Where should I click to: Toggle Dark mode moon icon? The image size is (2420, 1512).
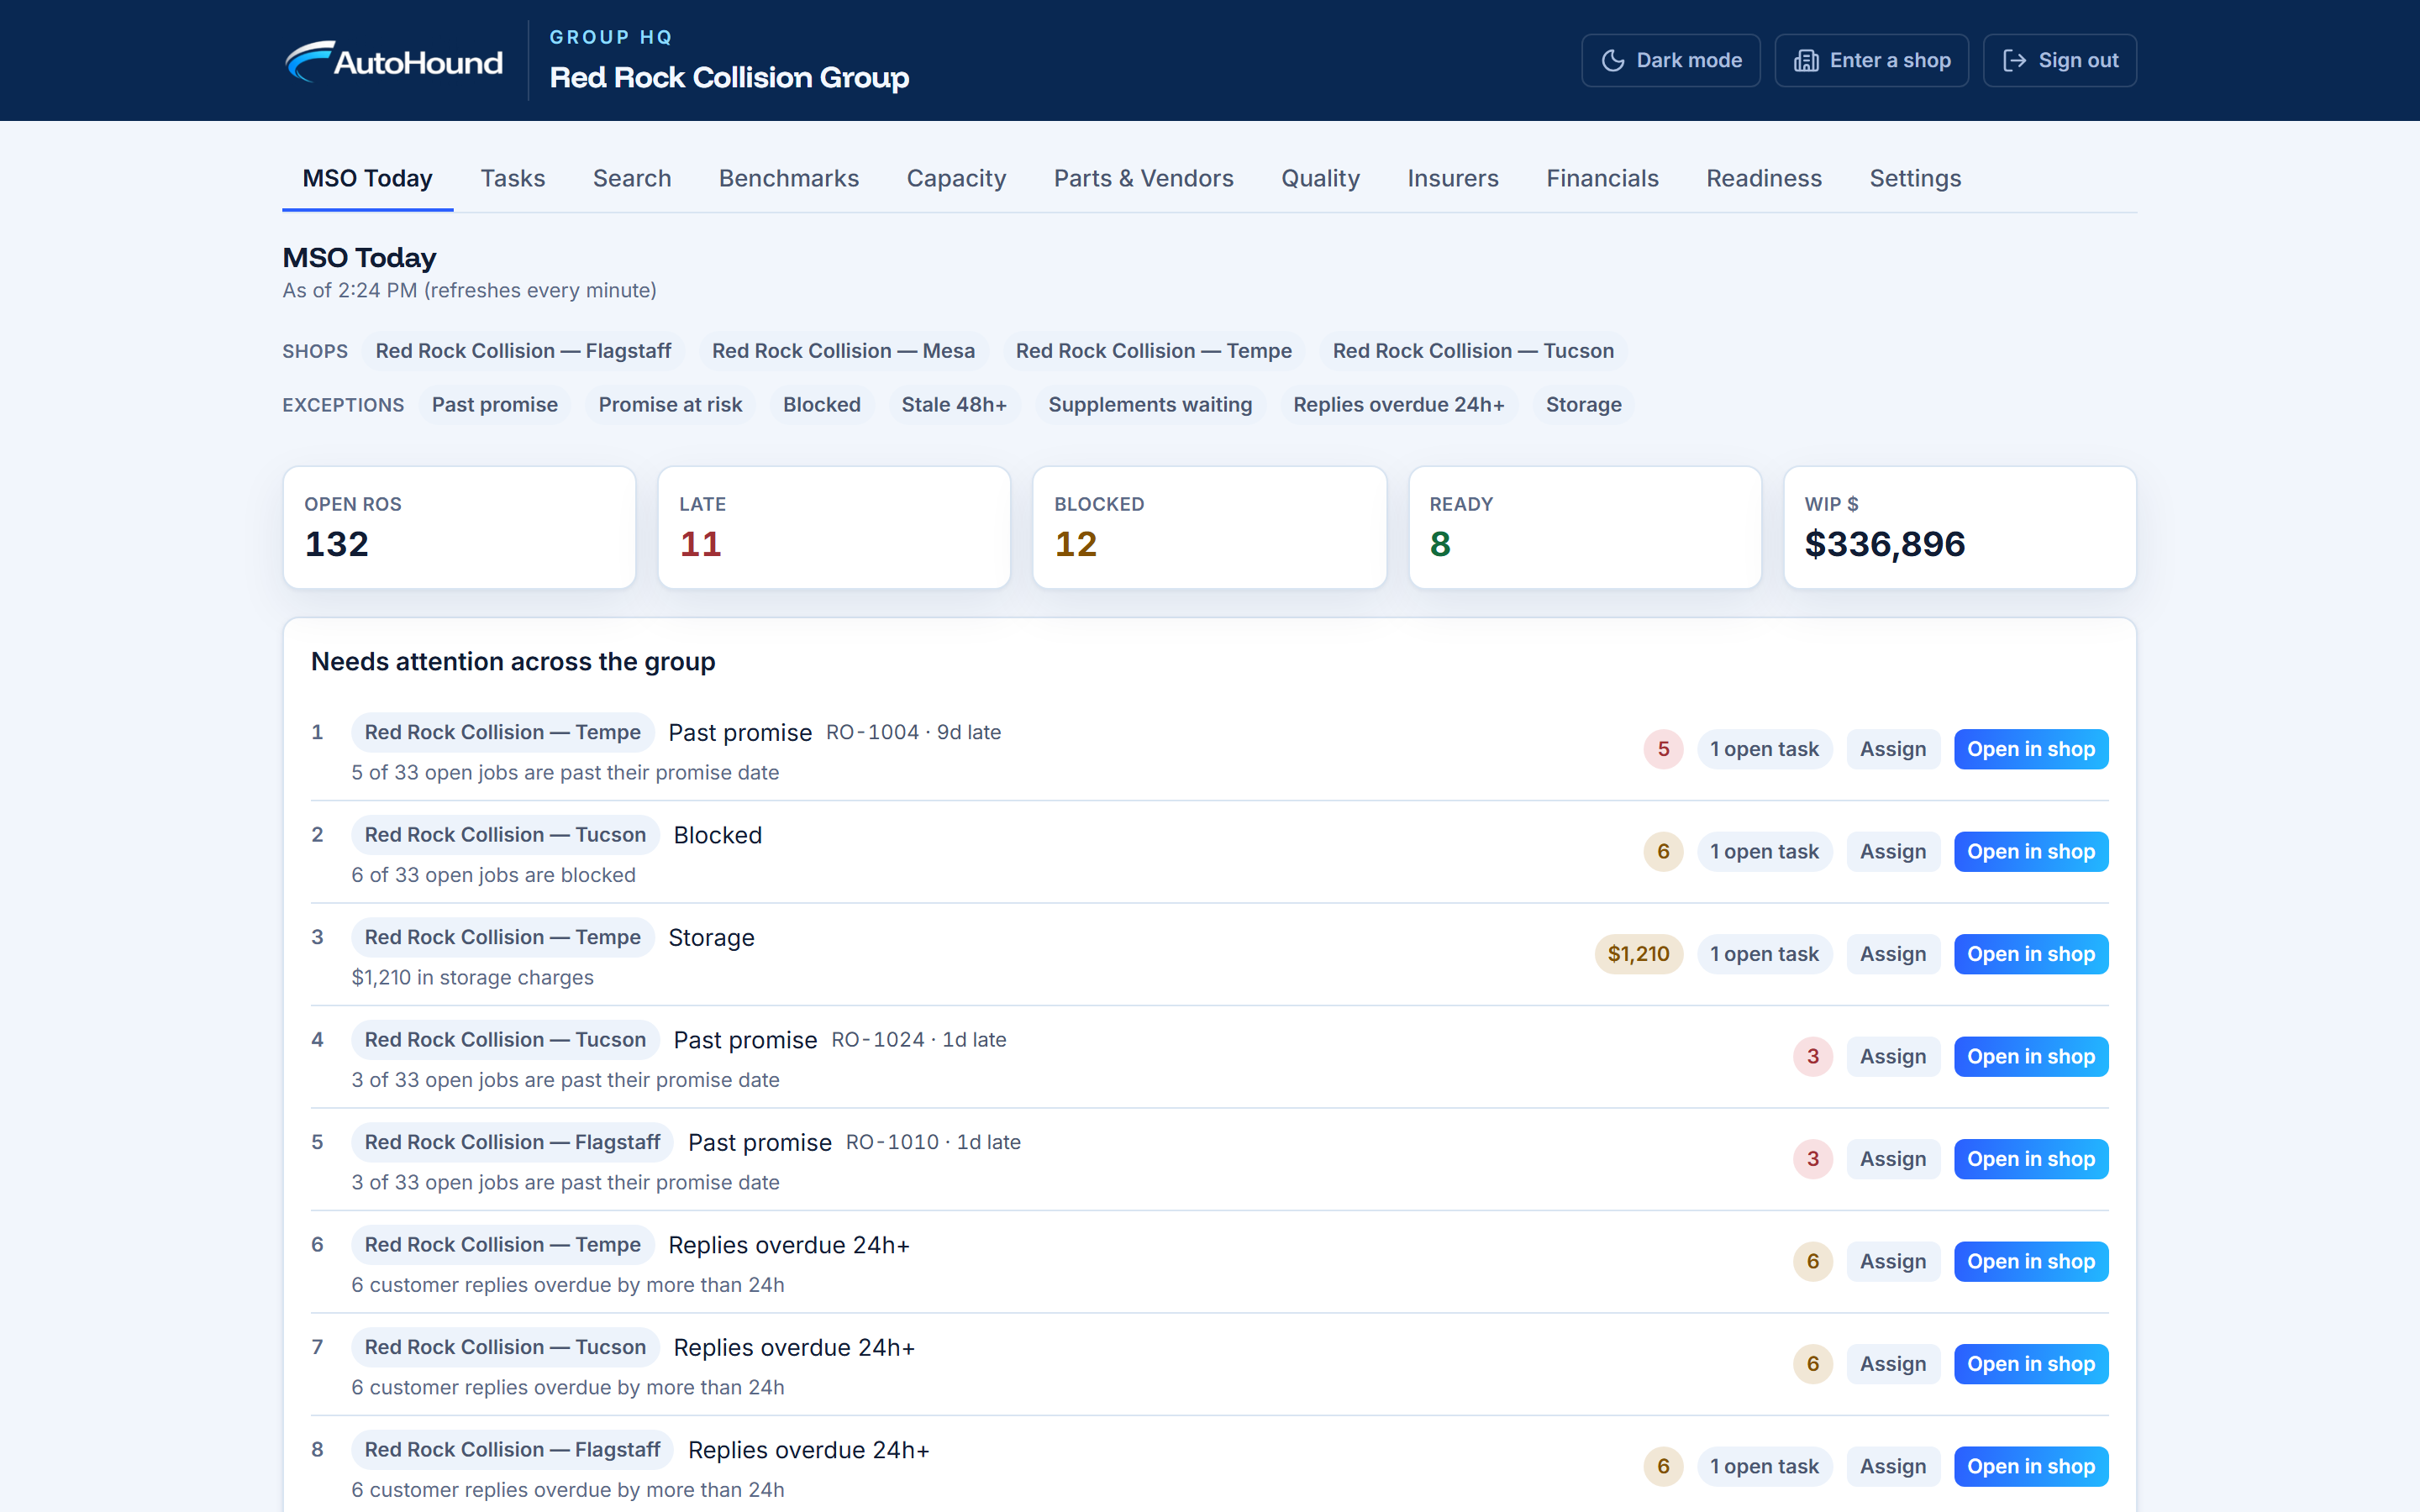[x=1612, y=61]
